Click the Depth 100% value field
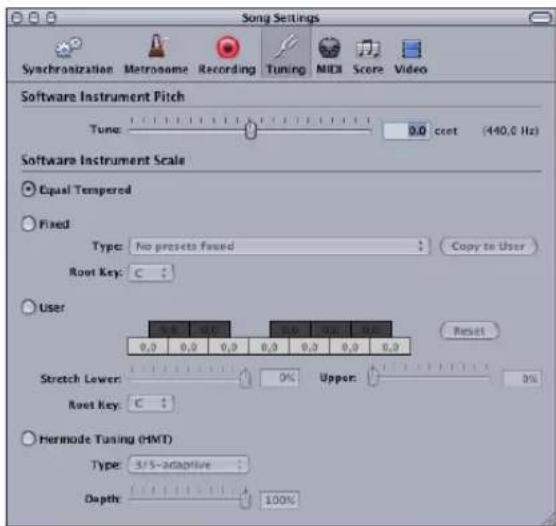 [x=280, y=500]
